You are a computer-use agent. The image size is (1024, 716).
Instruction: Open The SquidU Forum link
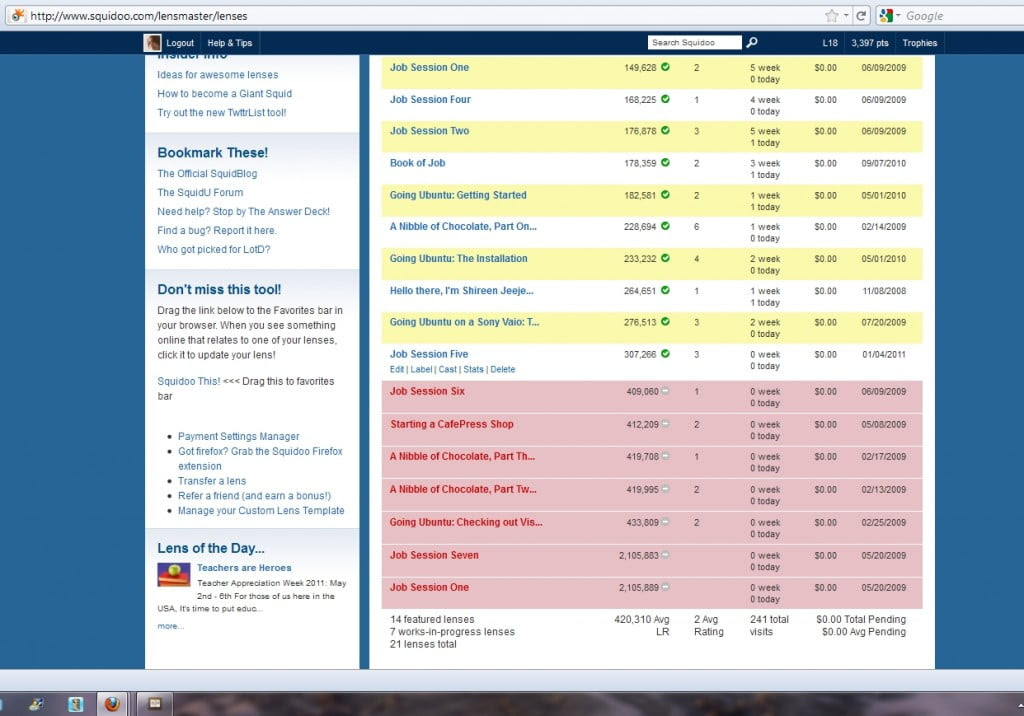(x=200, y=193)
